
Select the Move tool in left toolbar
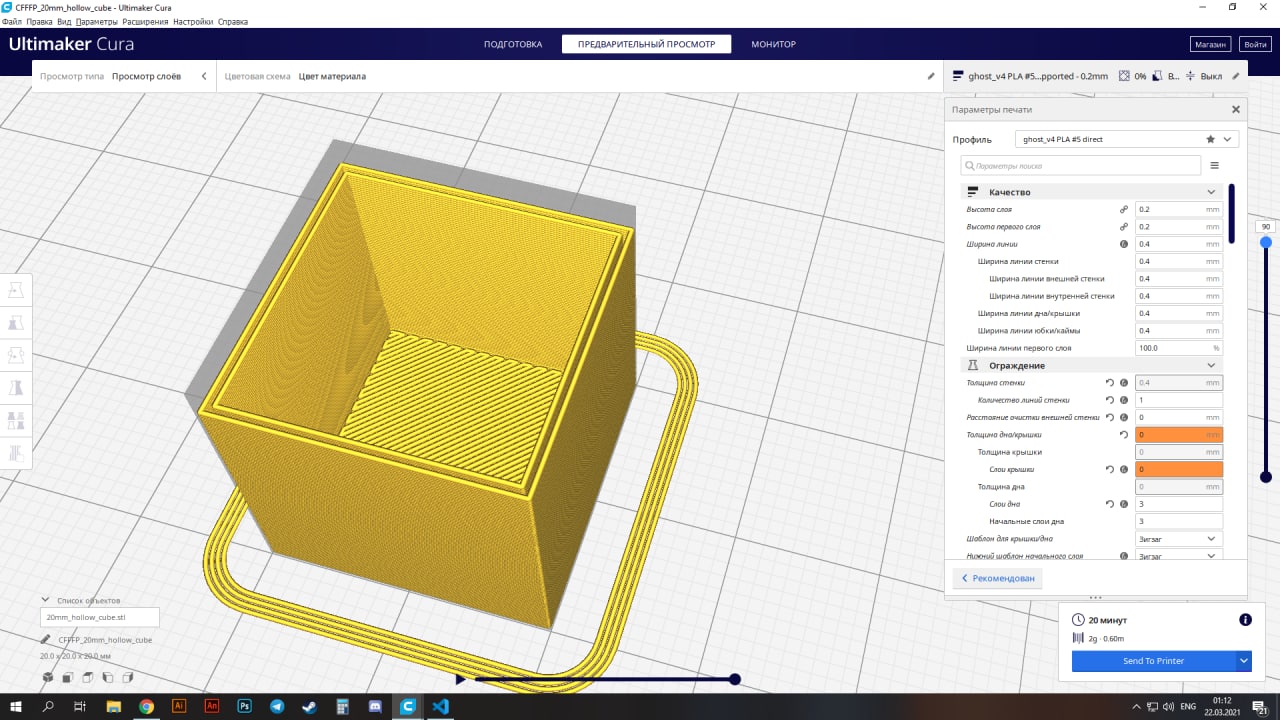[16, 290]
